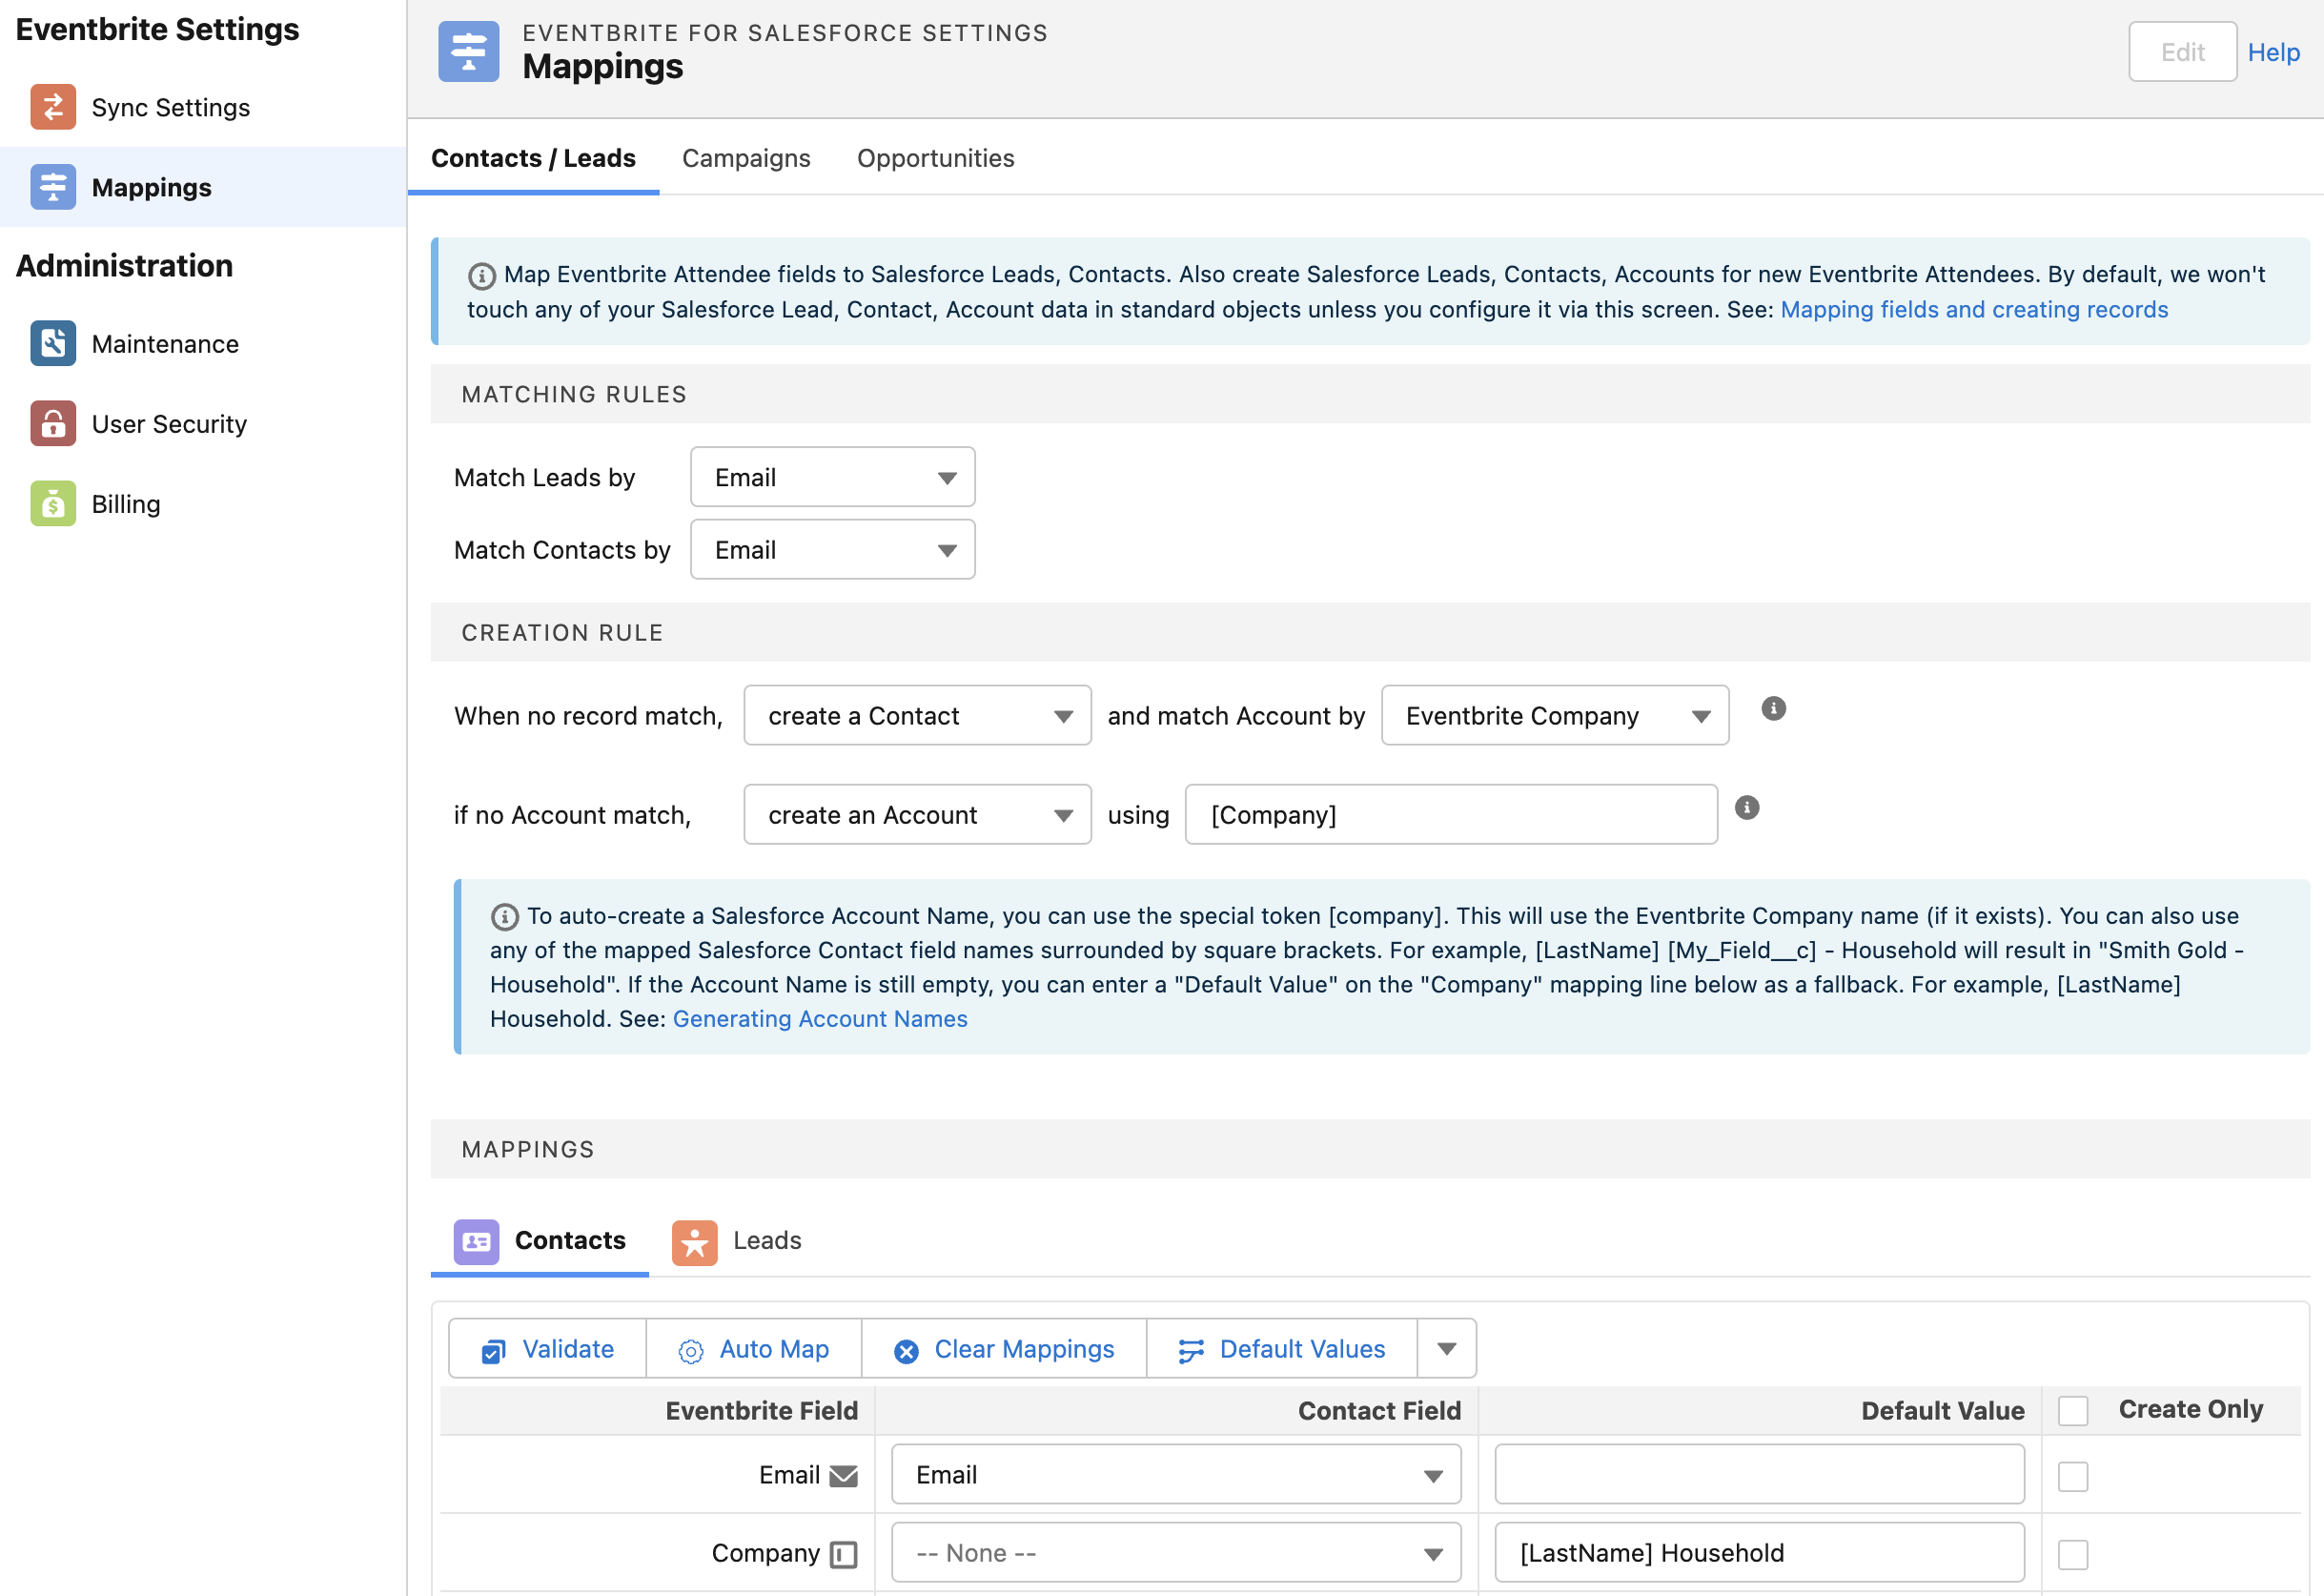
Task: Select the Contacts mappings tab
Action: 540,1241
